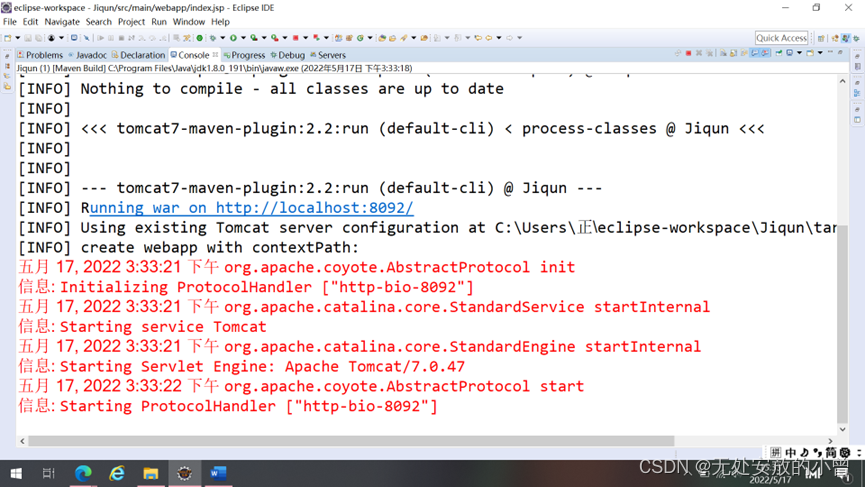865x487 pixels.
Task: Expand the Run launch dropdown arrow
Action: click(243, 38)
